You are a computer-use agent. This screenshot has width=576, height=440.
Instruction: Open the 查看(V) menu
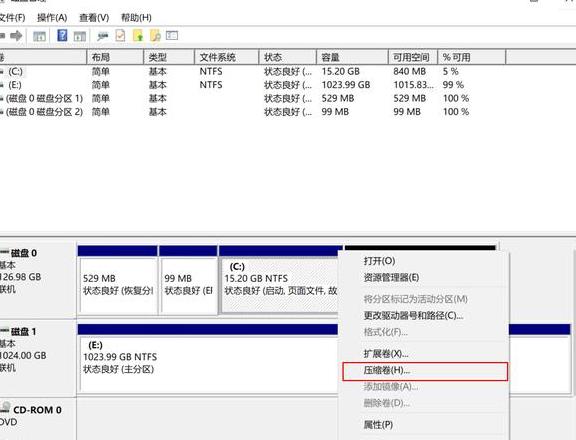click(x=94, y=17)
